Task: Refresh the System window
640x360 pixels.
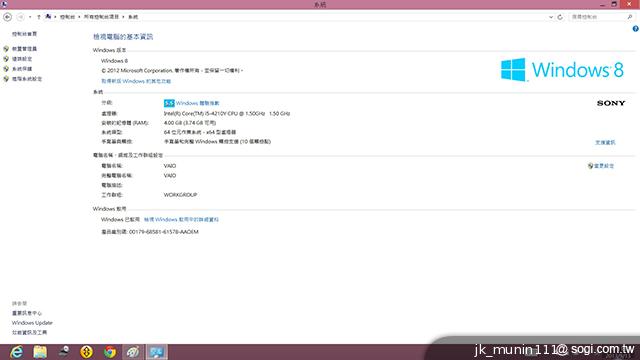Action: click(560, 17)
